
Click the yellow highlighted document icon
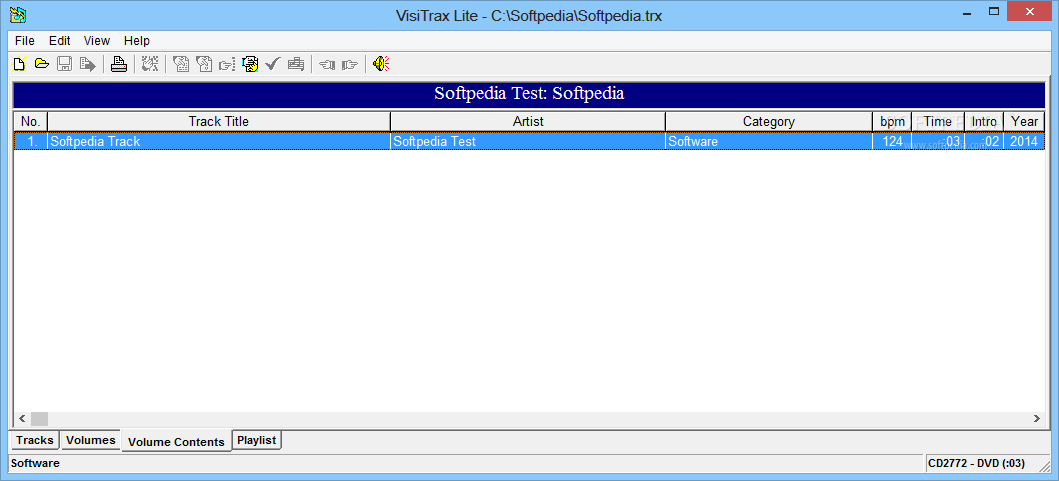pos(250,64)
